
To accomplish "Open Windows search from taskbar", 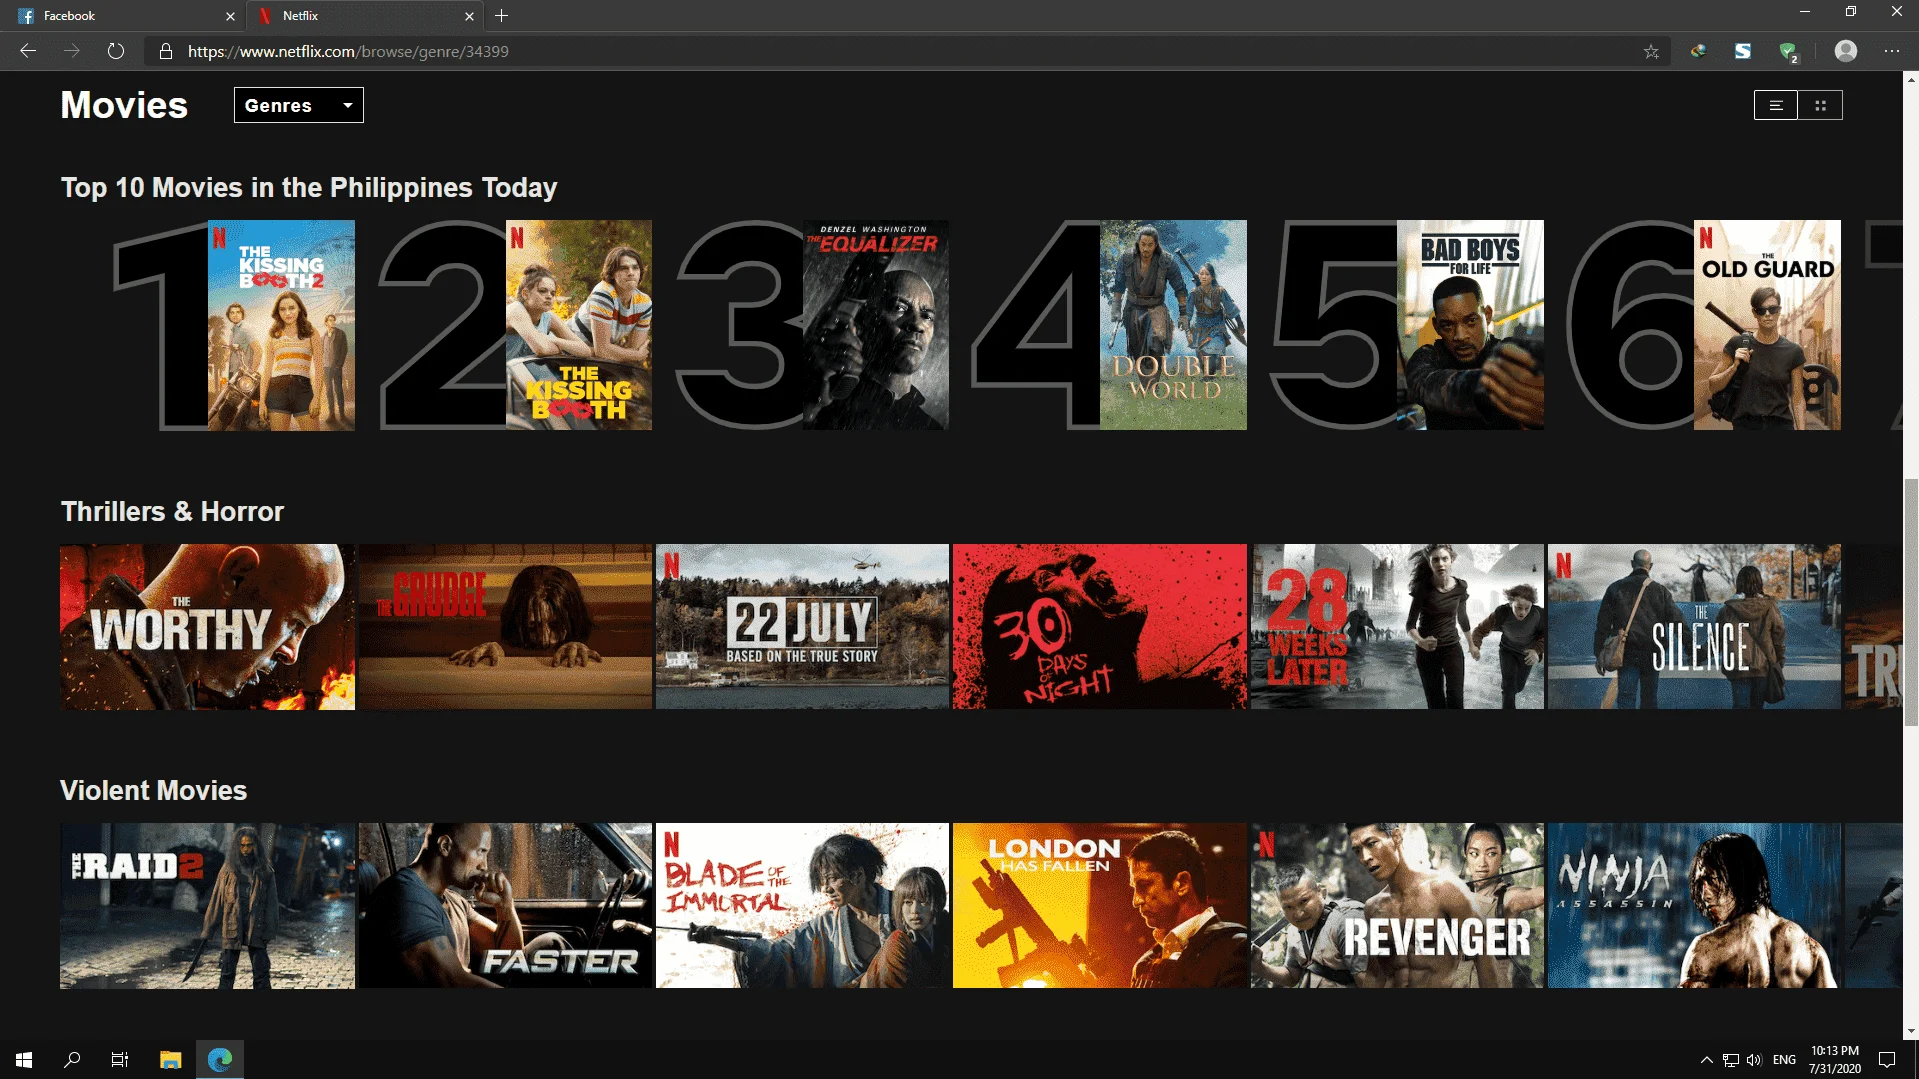I will point(72,1059).
